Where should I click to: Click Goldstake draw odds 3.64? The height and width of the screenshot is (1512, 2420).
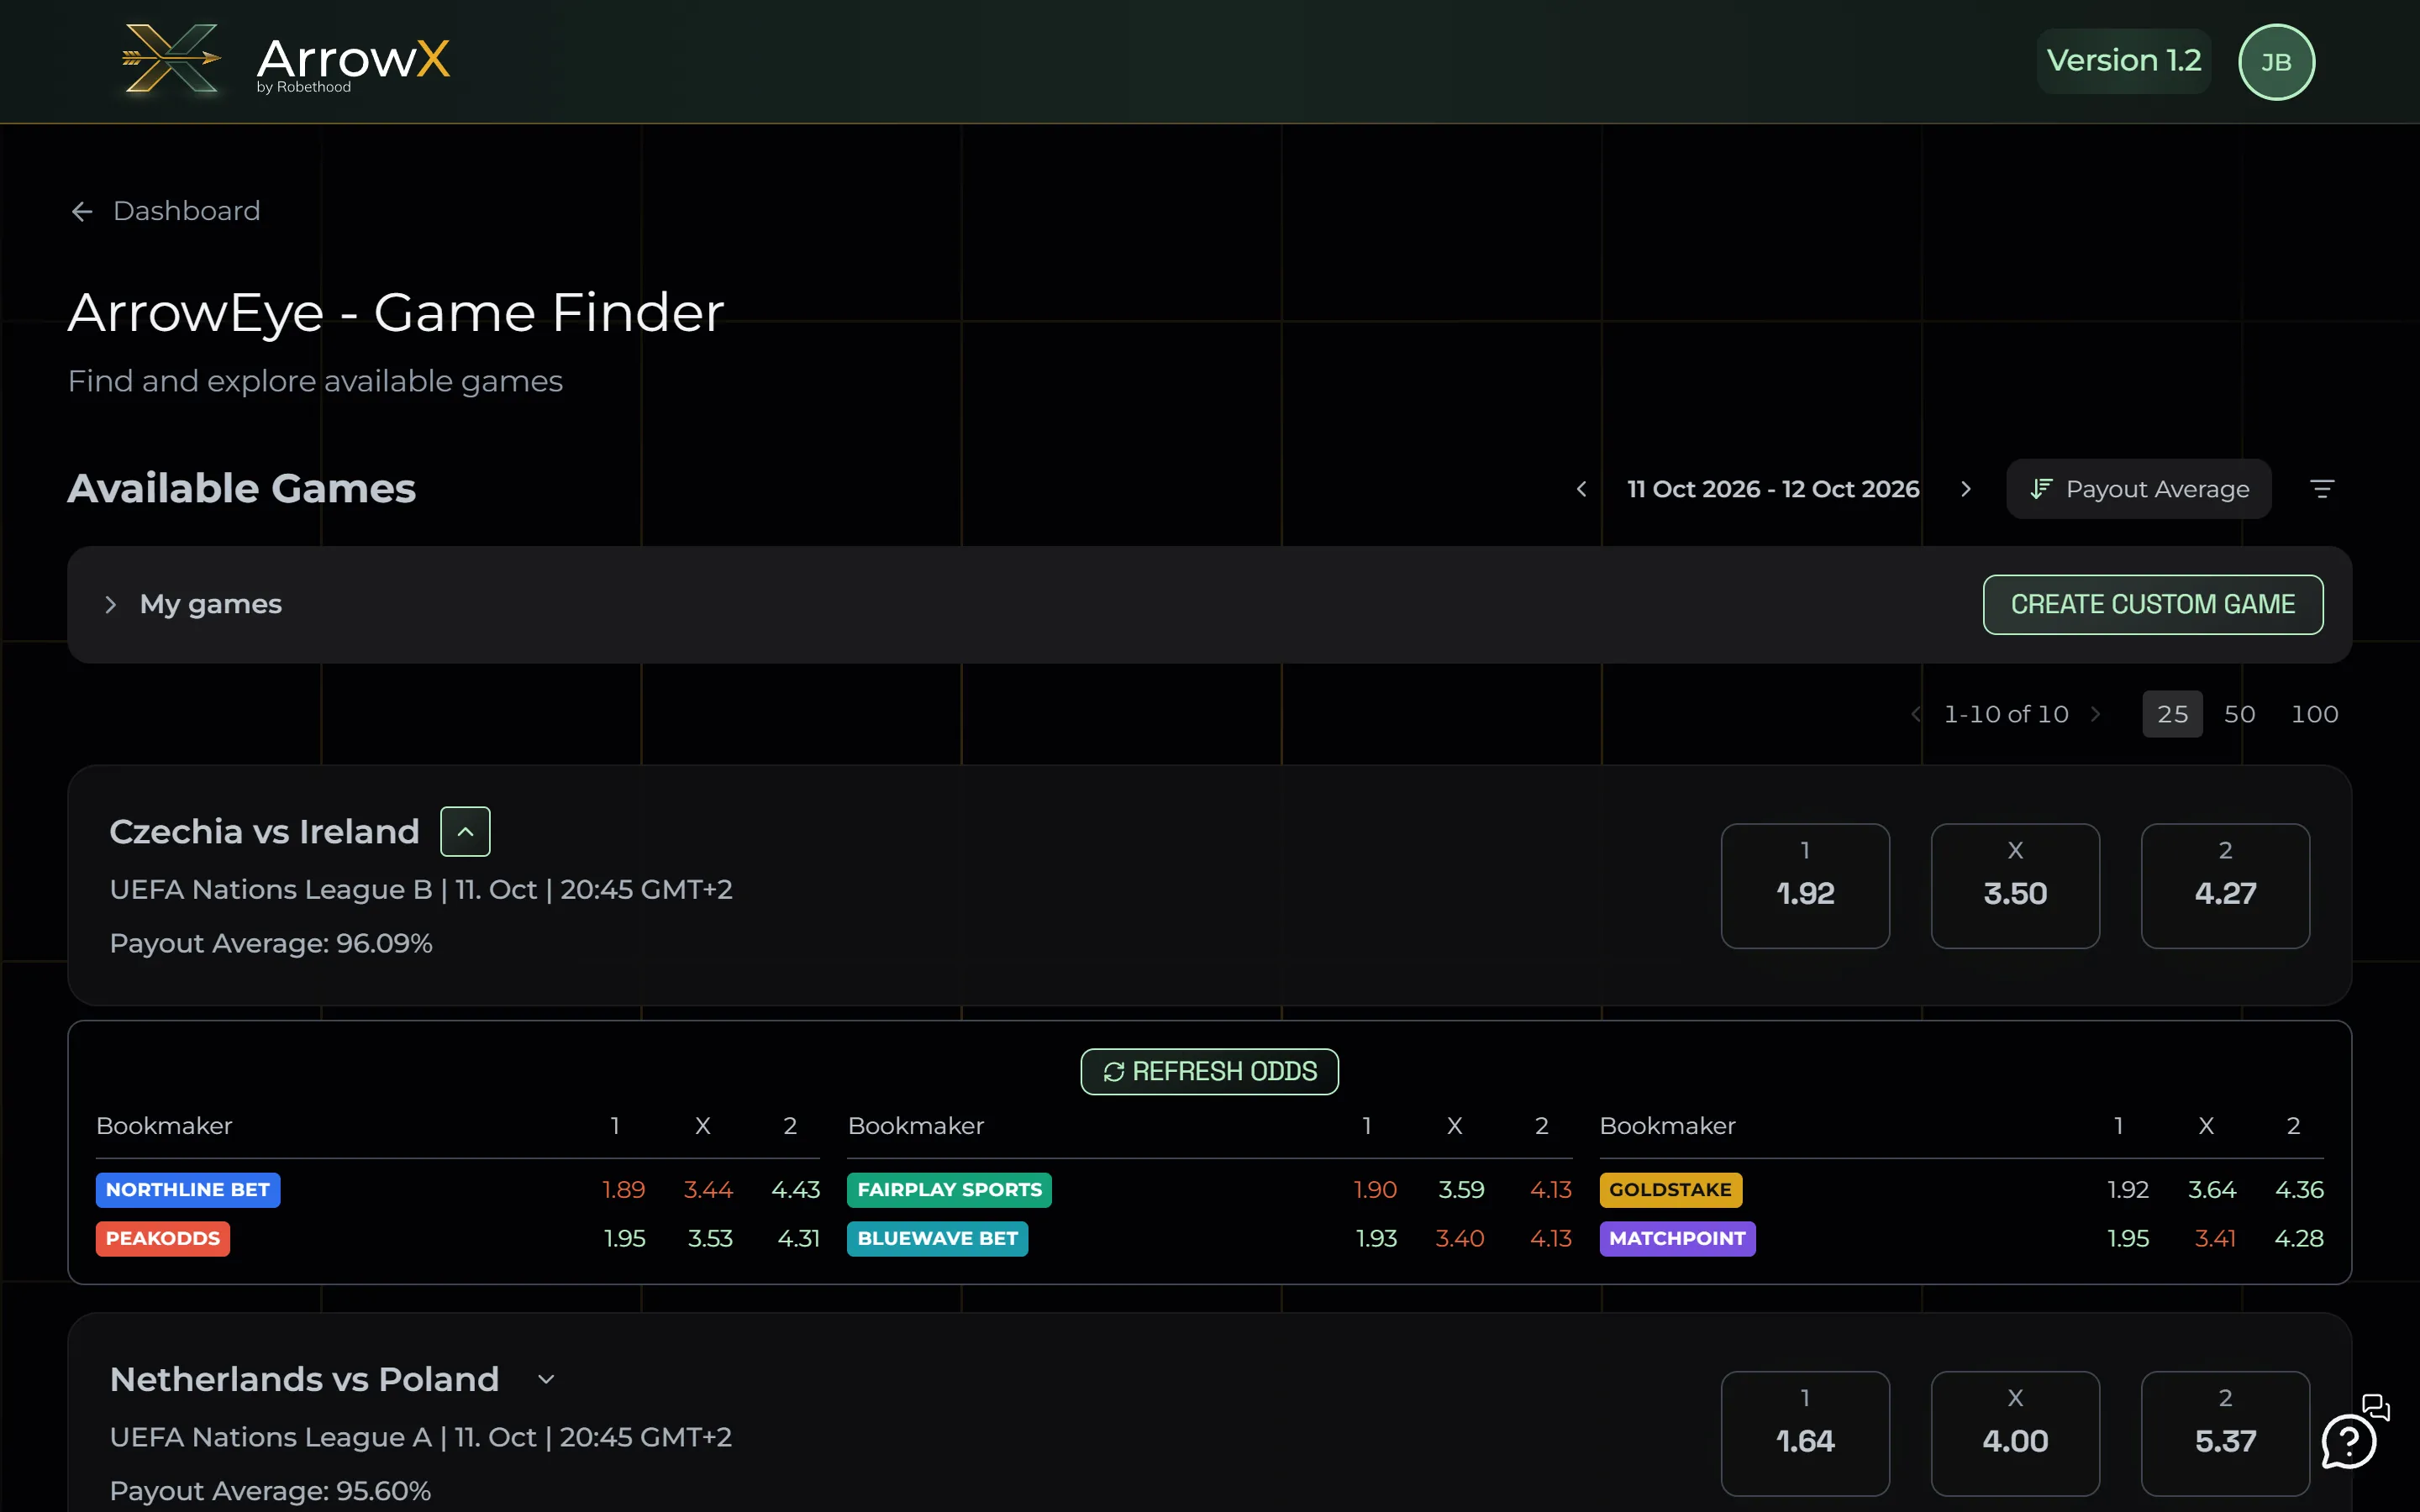2211,1190
